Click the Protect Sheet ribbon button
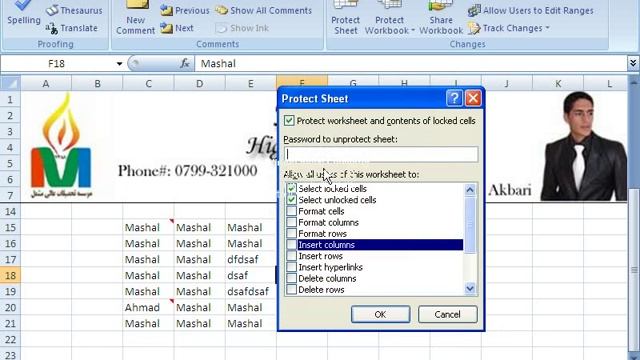This screenshot has height=360, width=640. [x=345, y=18]
